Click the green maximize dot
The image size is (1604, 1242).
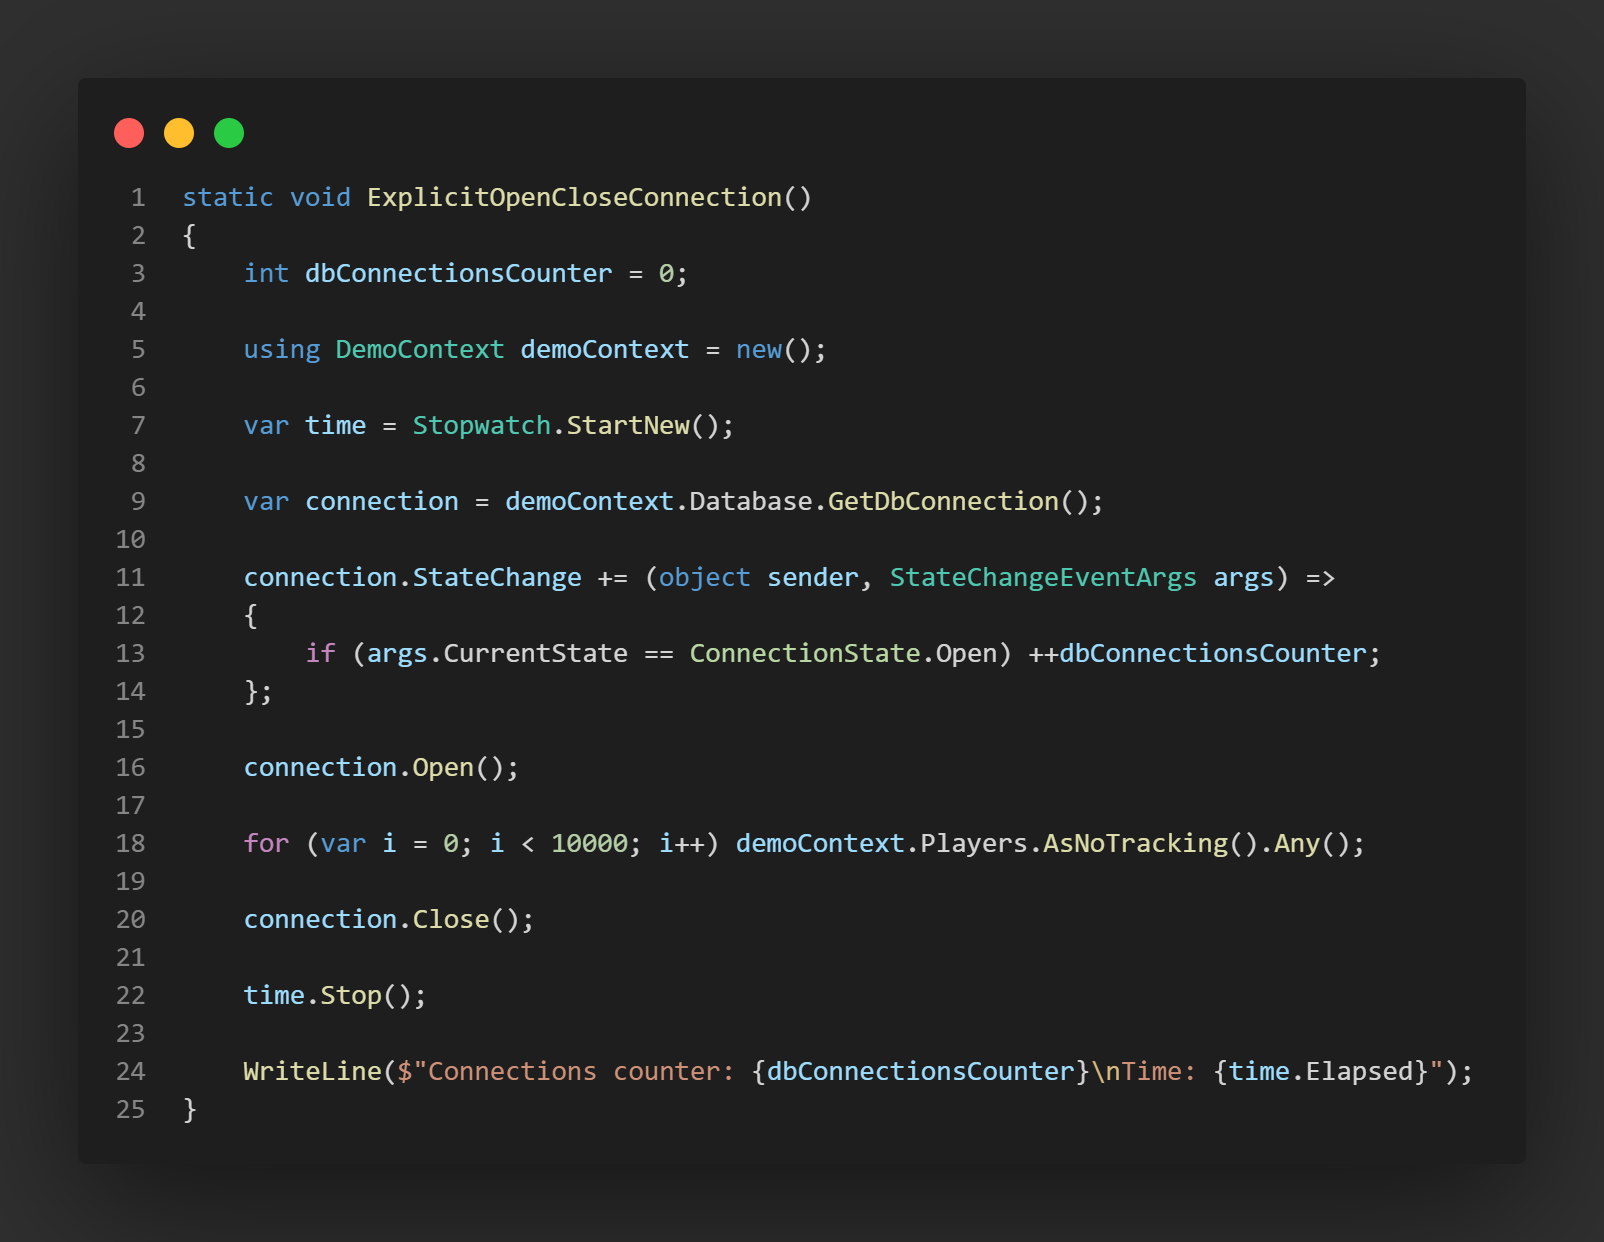(229, 133)
